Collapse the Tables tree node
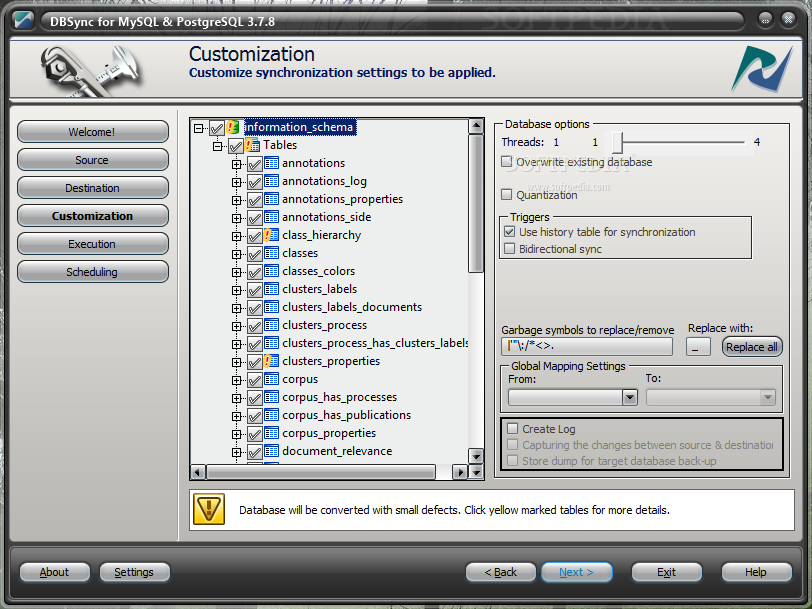 click(218, 146)
